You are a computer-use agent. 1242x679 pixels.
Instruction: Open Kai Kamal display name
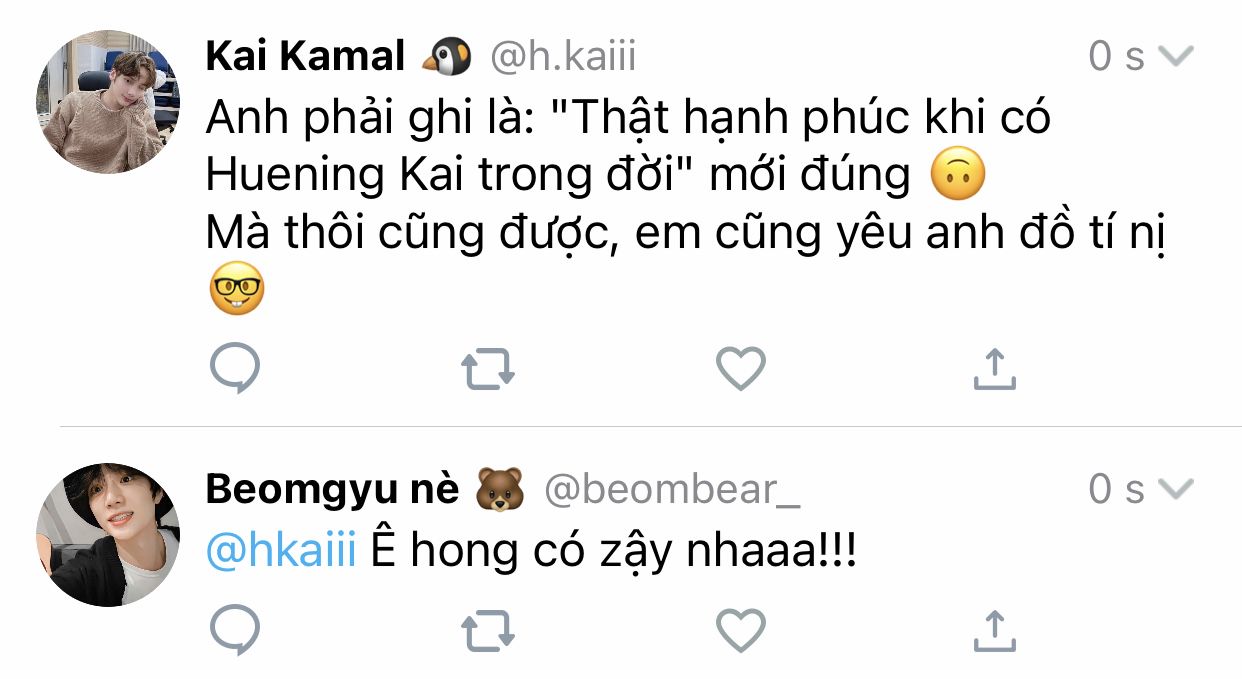(304, 57)
